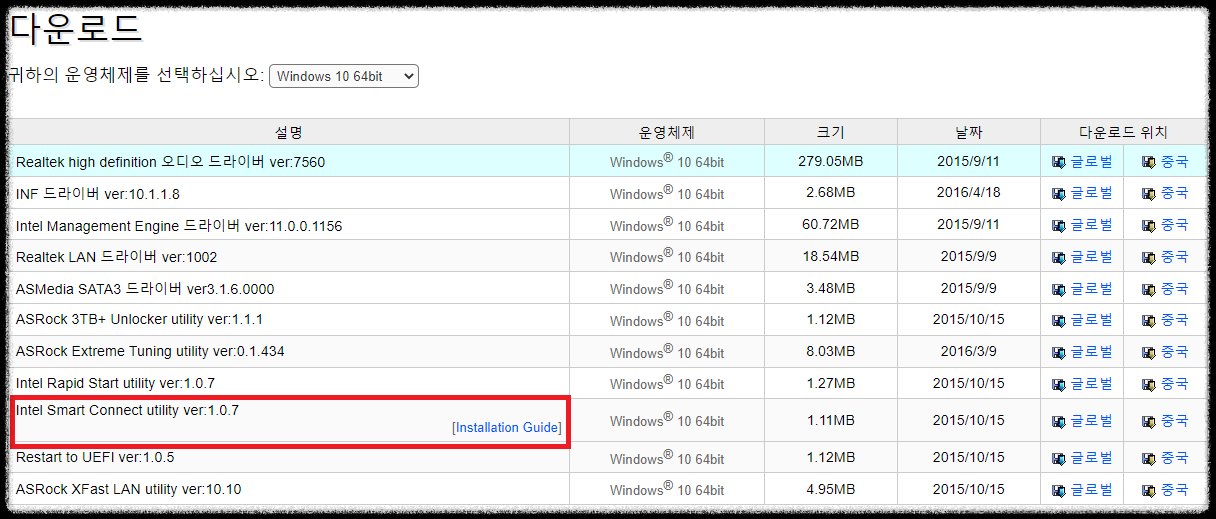Click the 중국 download icon for Restart to UEFI
Viewport: 1216px width, 519px height.
pos(1149,458)
